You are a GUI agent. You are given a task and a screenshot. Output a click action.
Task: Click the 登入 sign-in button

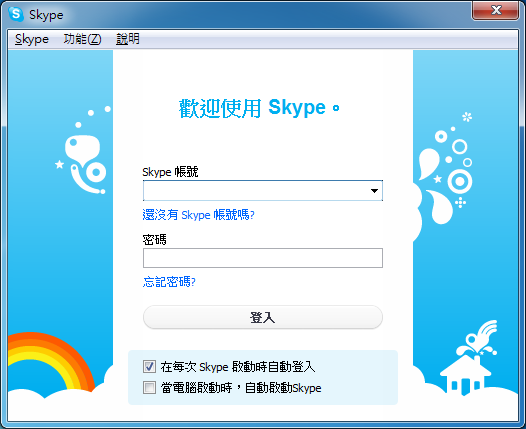[263, 317]
